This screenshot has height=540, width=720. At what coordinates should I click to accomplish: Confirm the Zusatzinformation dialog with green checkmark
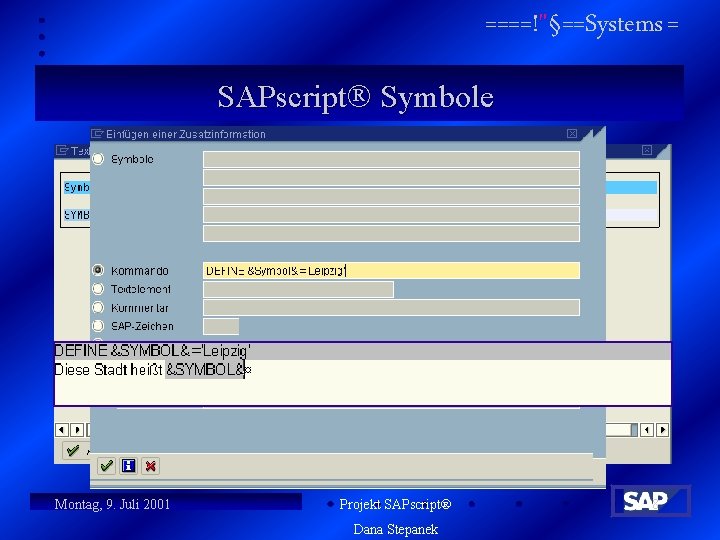(107, 466)
